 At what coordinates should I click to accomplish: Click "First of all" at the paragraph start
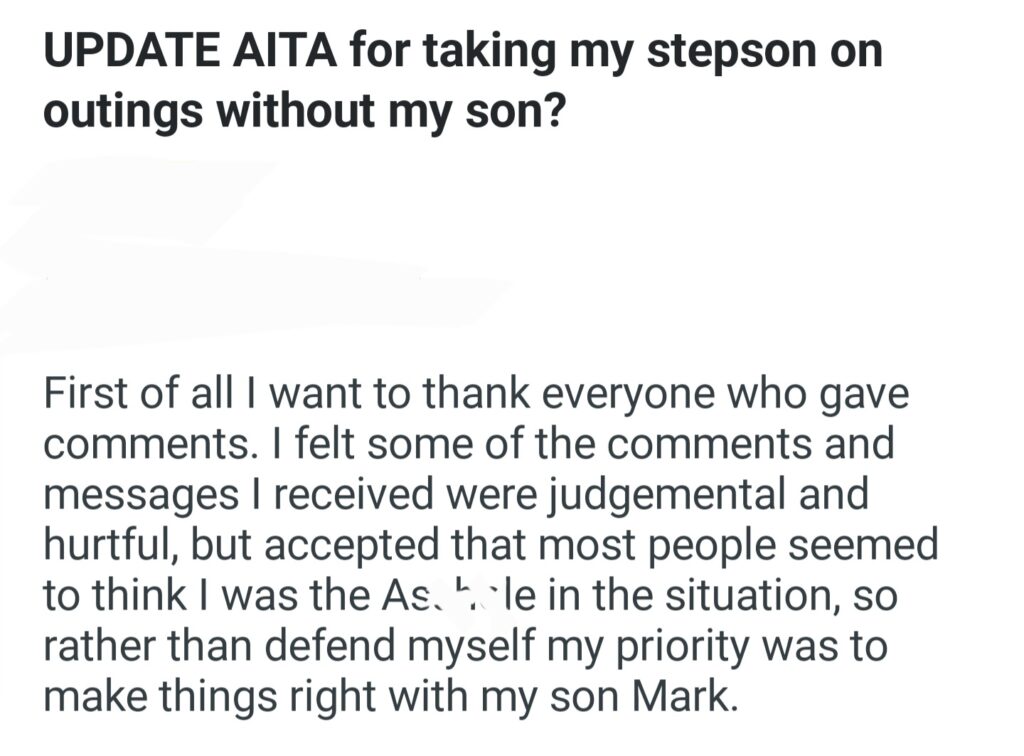(132, 394)
